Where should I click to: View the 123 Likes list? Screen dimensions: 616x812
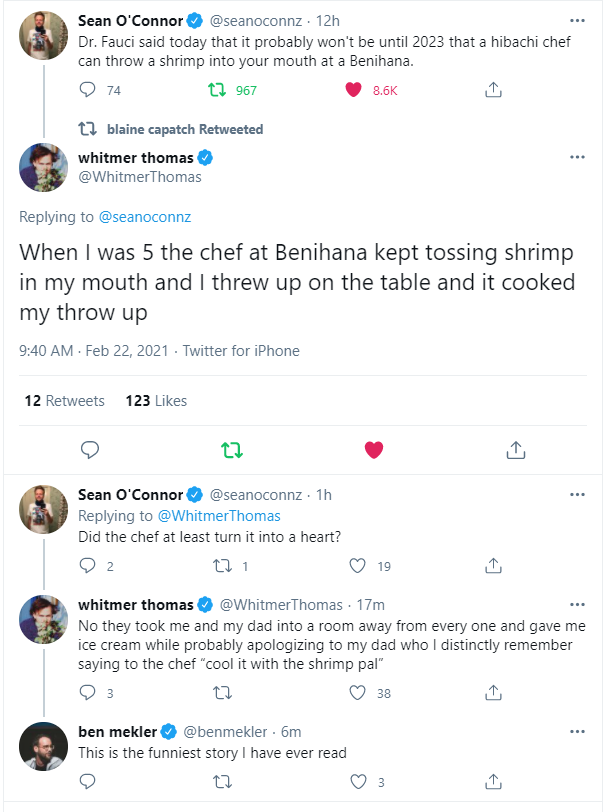(156, 400)
